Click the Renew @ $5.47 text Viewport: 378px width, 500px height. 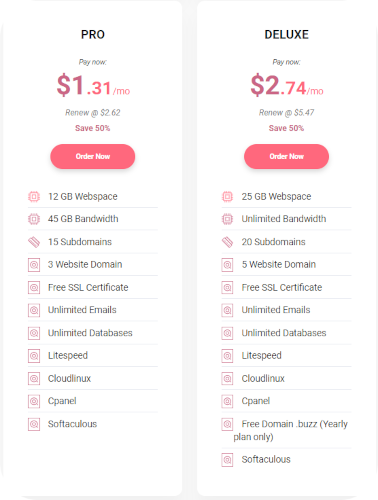(286, 113)
